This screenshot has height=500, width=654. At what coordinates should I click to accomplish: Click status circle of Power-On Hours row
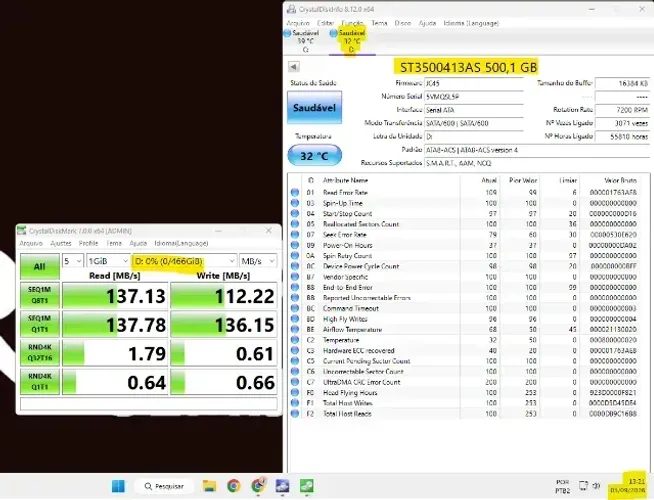pos(295,245)
